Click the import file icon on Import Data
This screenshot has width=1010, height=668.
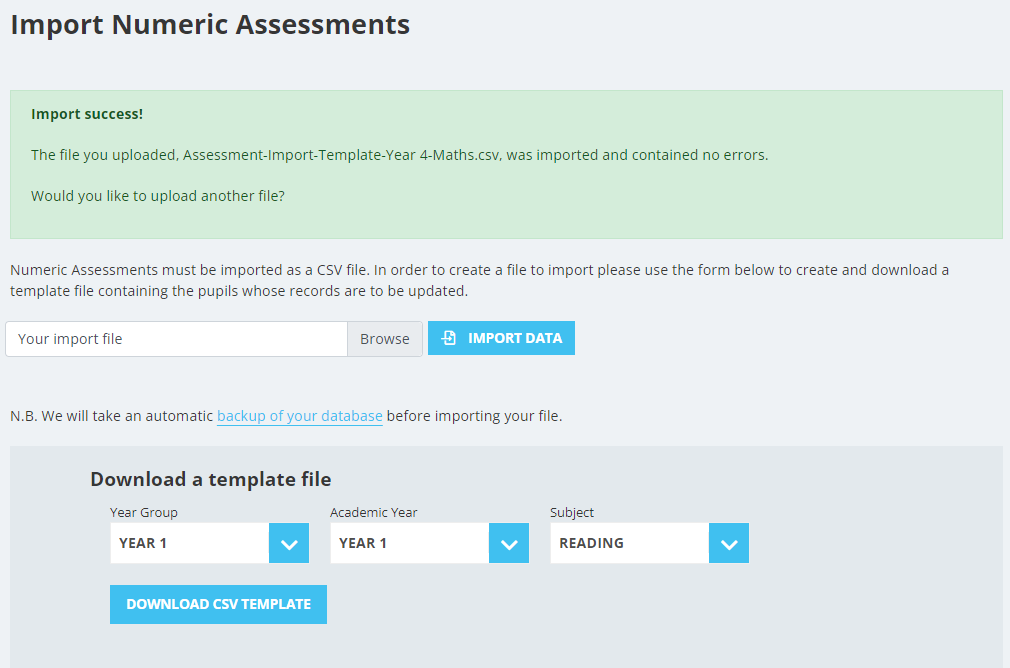click(449, 338)
